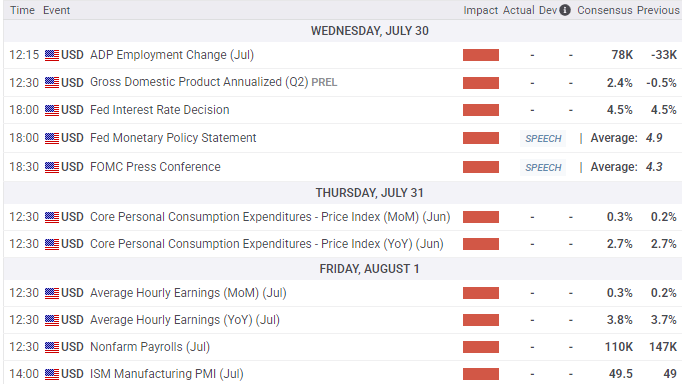Open Core PCE Price Index (MoM) event

point(270,217)
